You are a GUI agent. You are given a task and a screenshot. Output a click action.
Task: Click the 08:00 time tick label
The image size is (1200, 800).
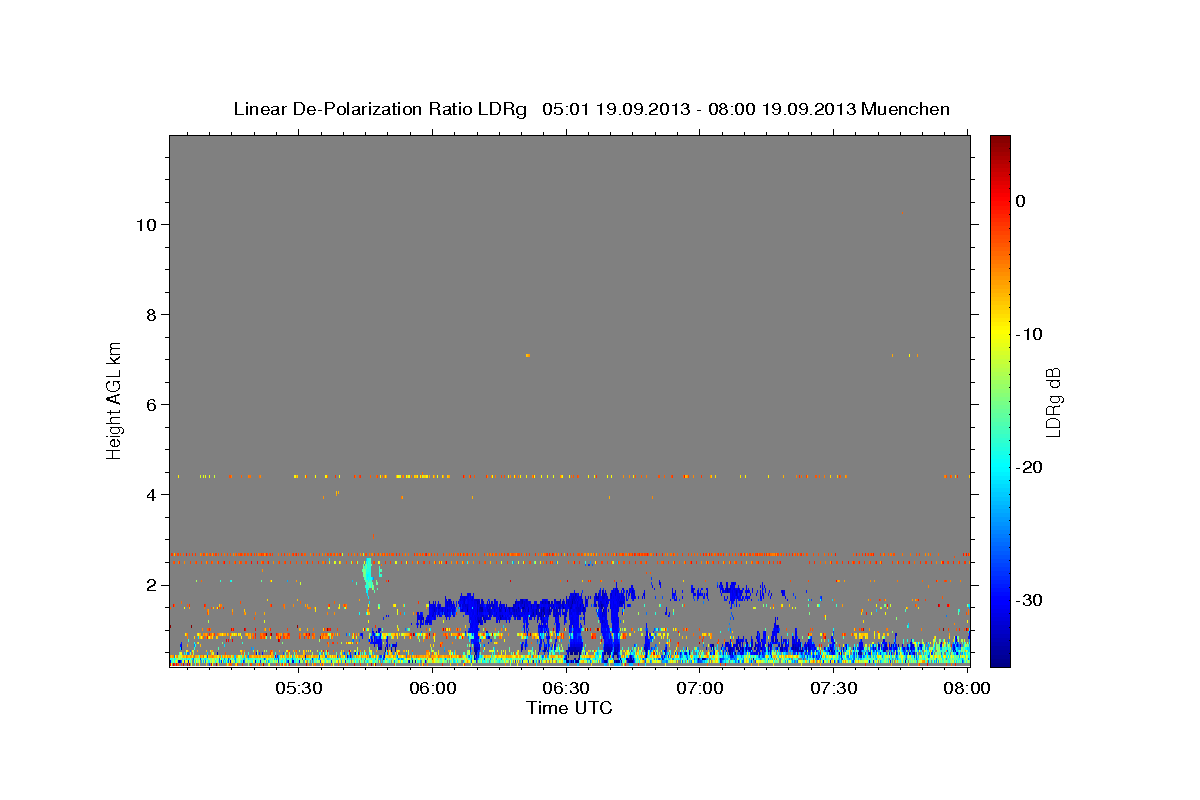(x=967, y=688)
